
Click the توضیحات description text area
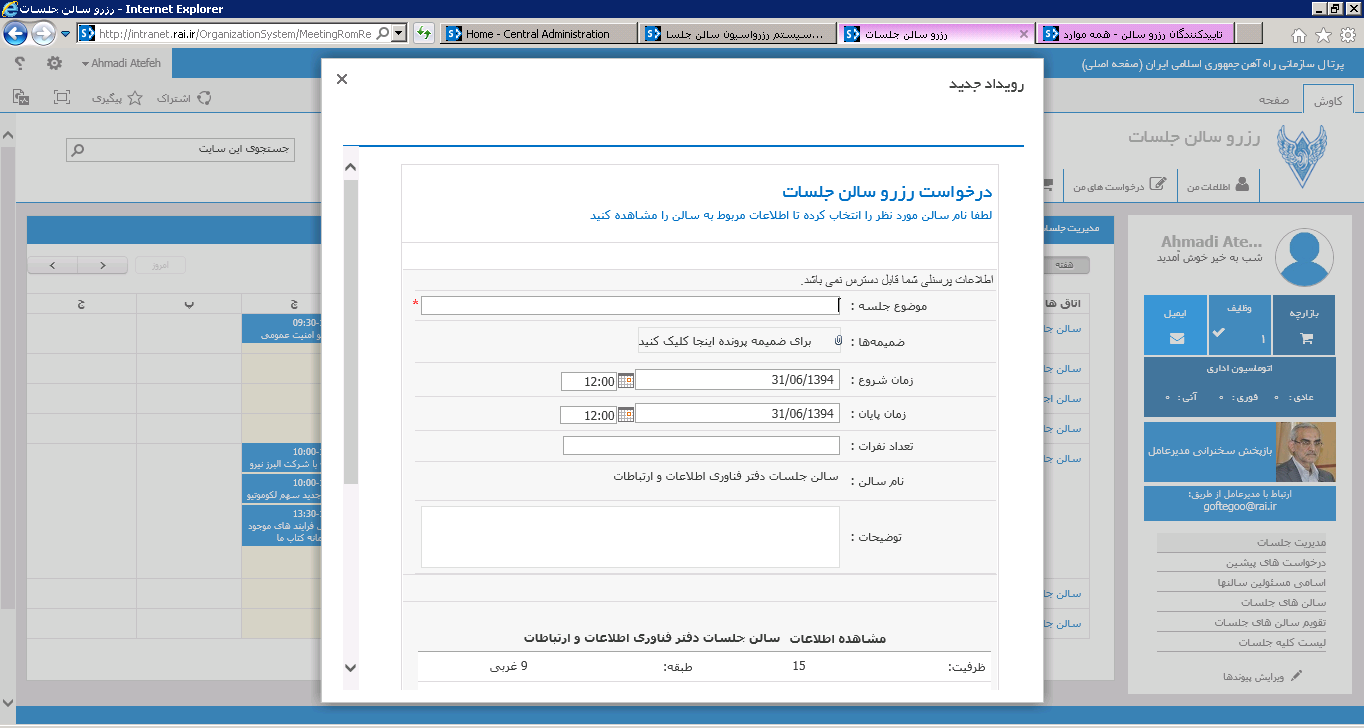[630, 537]
